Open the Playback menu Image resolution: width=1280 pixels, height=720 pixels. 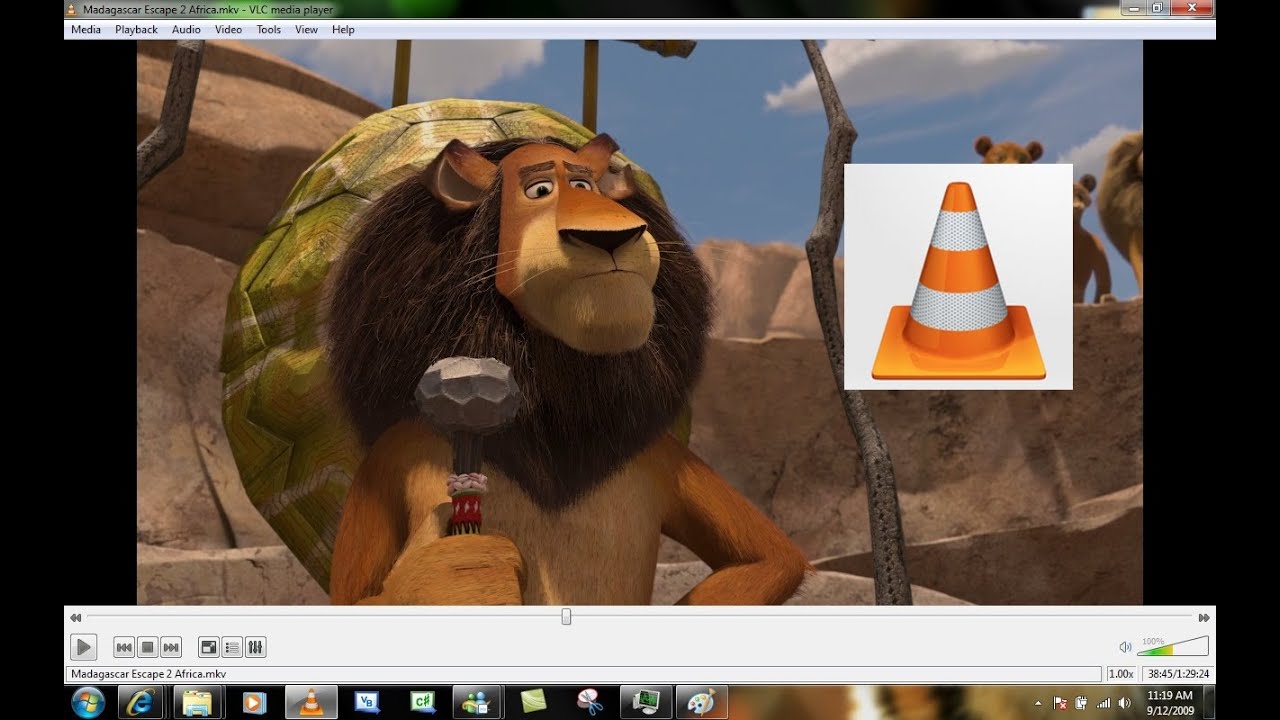coord(136,30)
